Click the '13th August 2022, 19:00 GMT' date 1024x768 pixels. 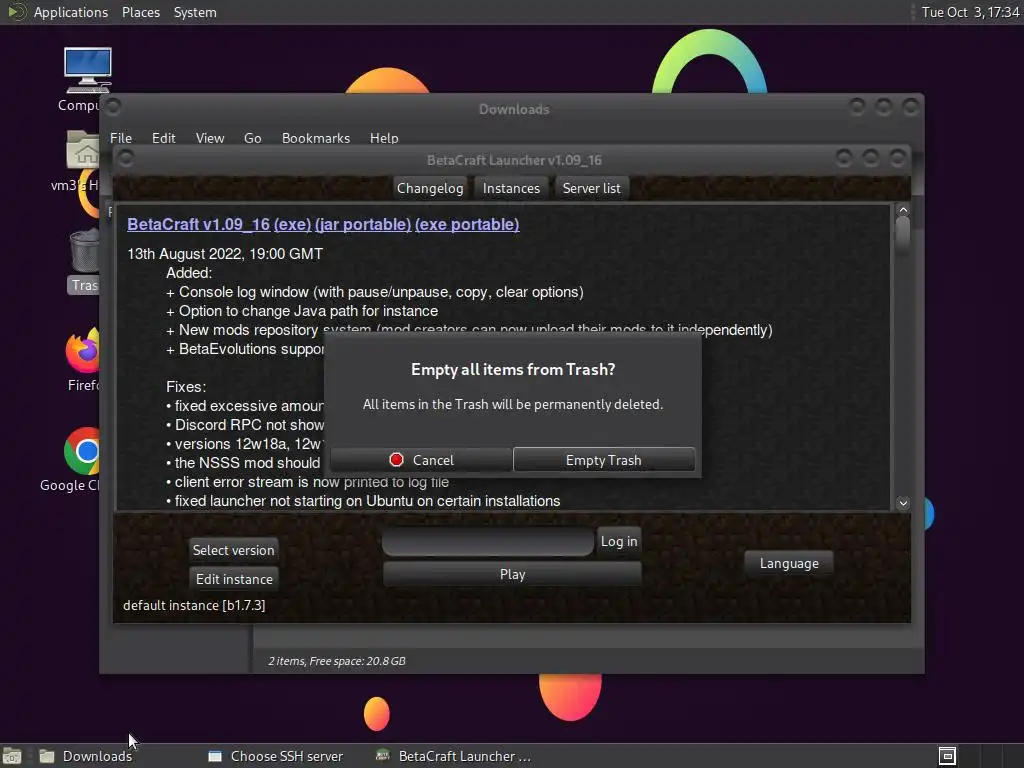click(x=225, y=254)
